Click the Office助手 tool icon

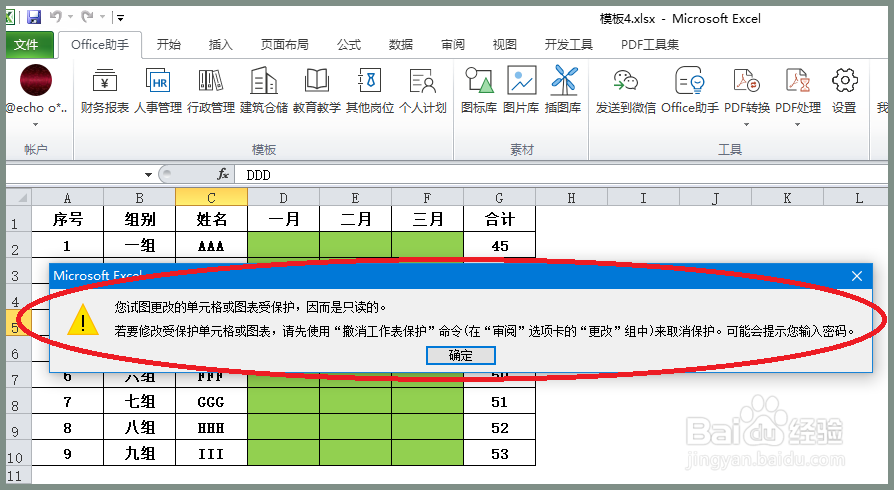tap(689, 90)
